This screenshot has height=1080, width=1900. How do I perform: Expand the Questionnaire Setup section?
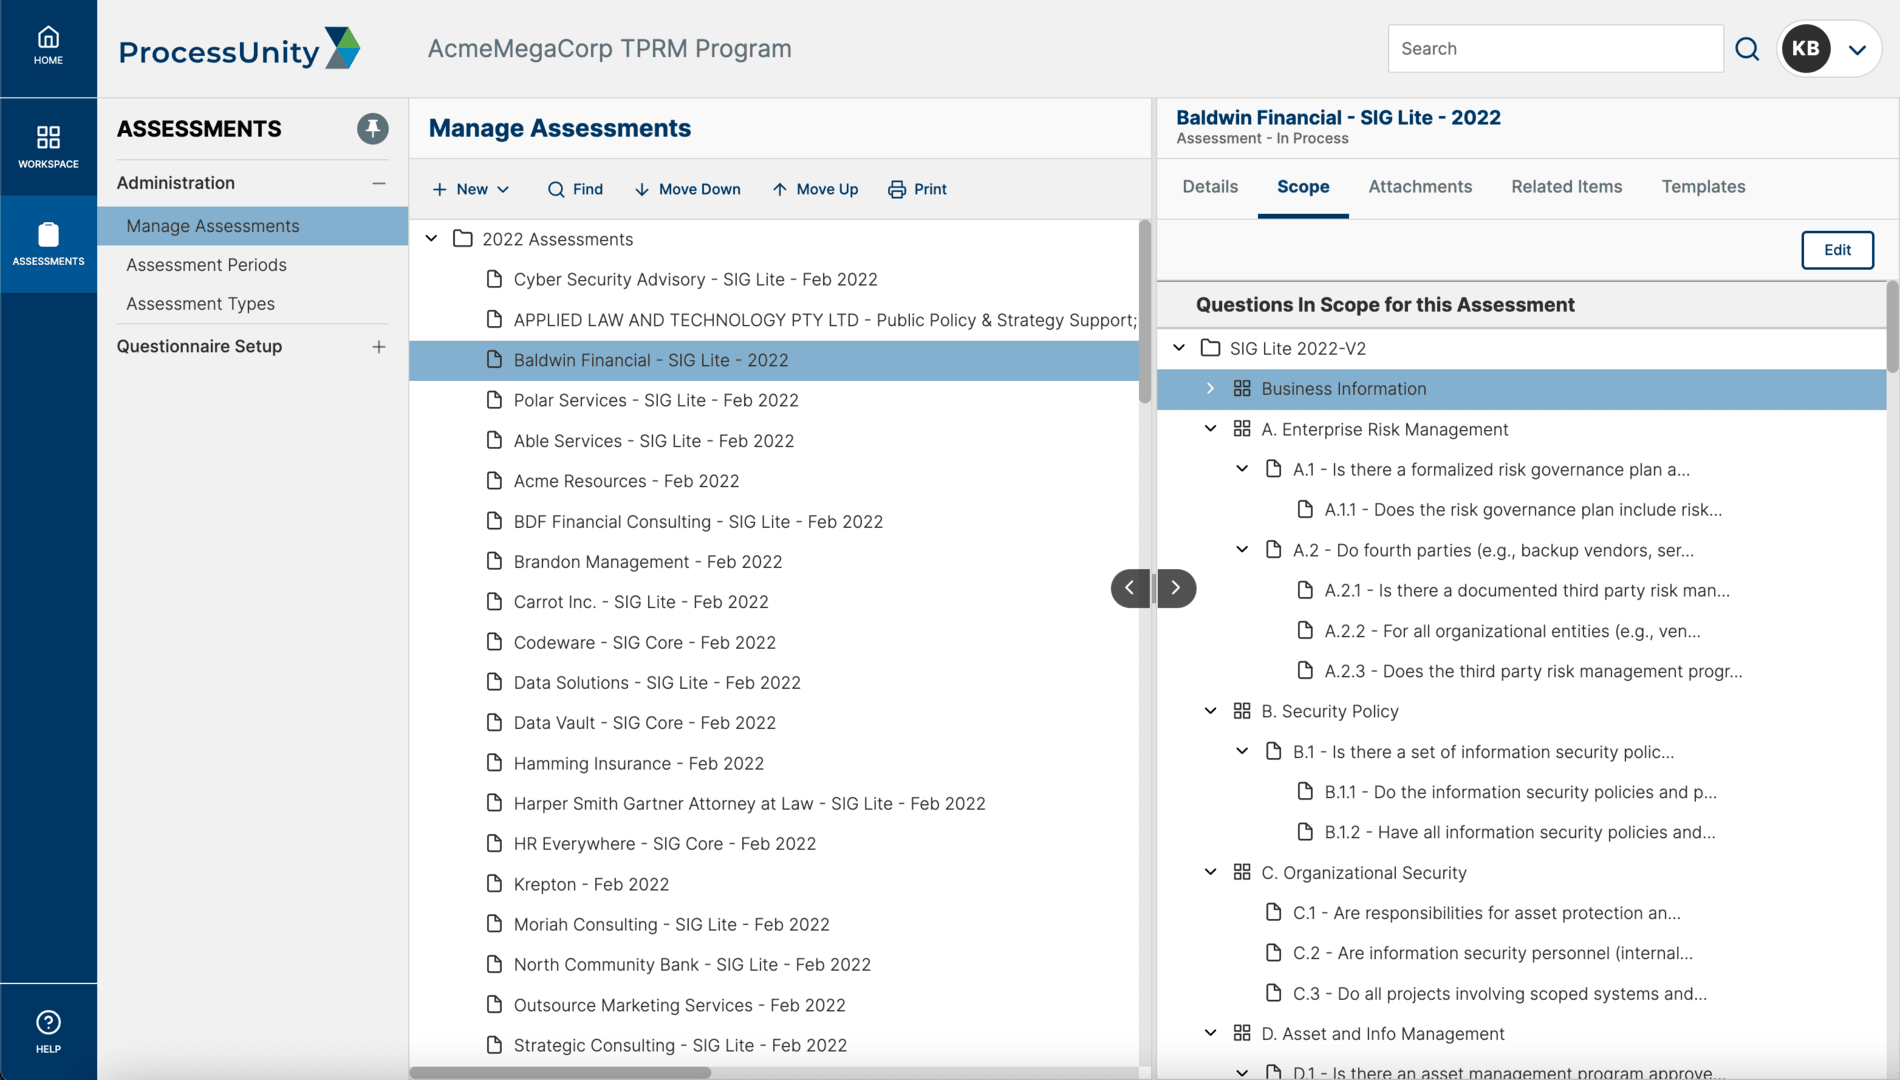(x=378, y=347)
